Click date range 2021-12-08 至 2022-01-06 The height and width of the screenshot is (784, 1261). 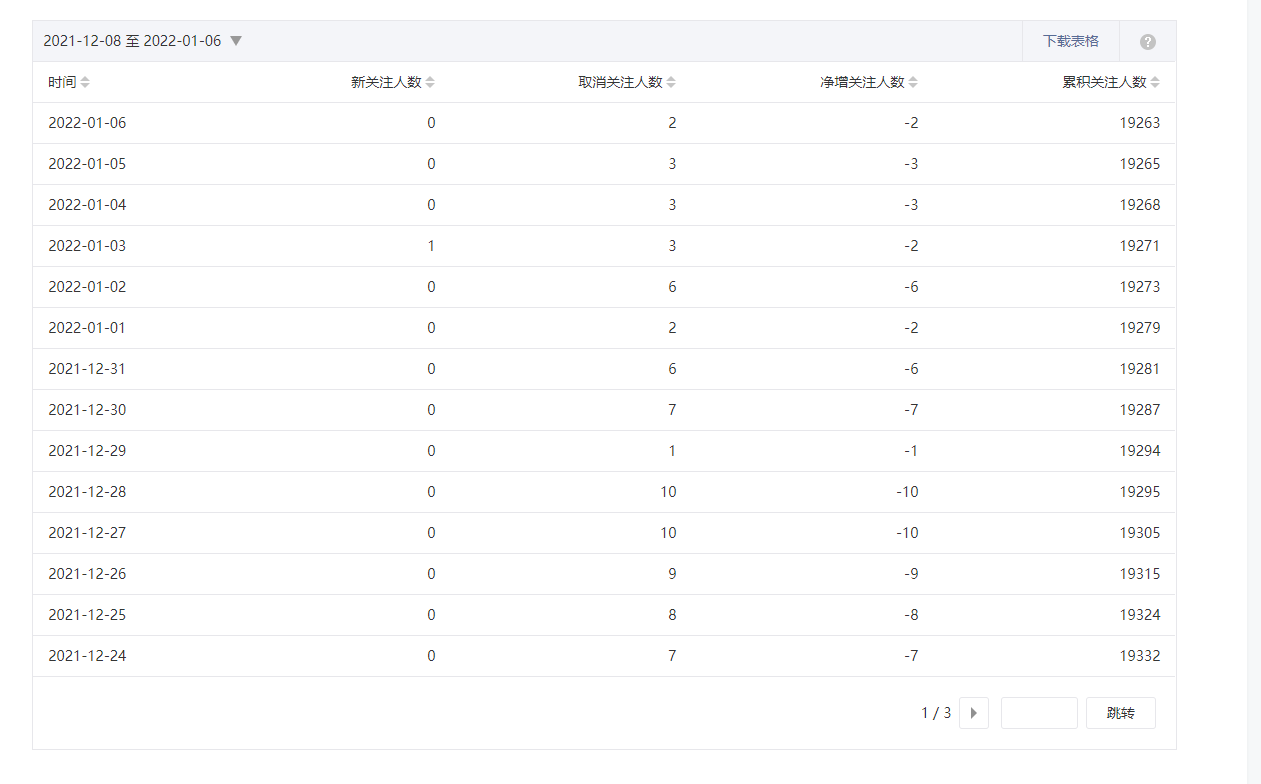132,41
